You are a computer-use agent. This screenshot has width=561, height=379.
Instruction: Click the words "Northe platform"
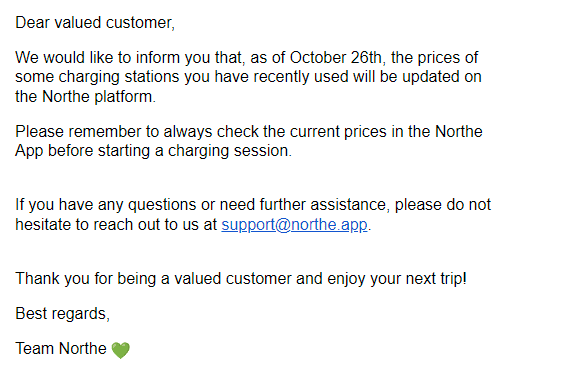pyautogui.click(x=97, y=97)
